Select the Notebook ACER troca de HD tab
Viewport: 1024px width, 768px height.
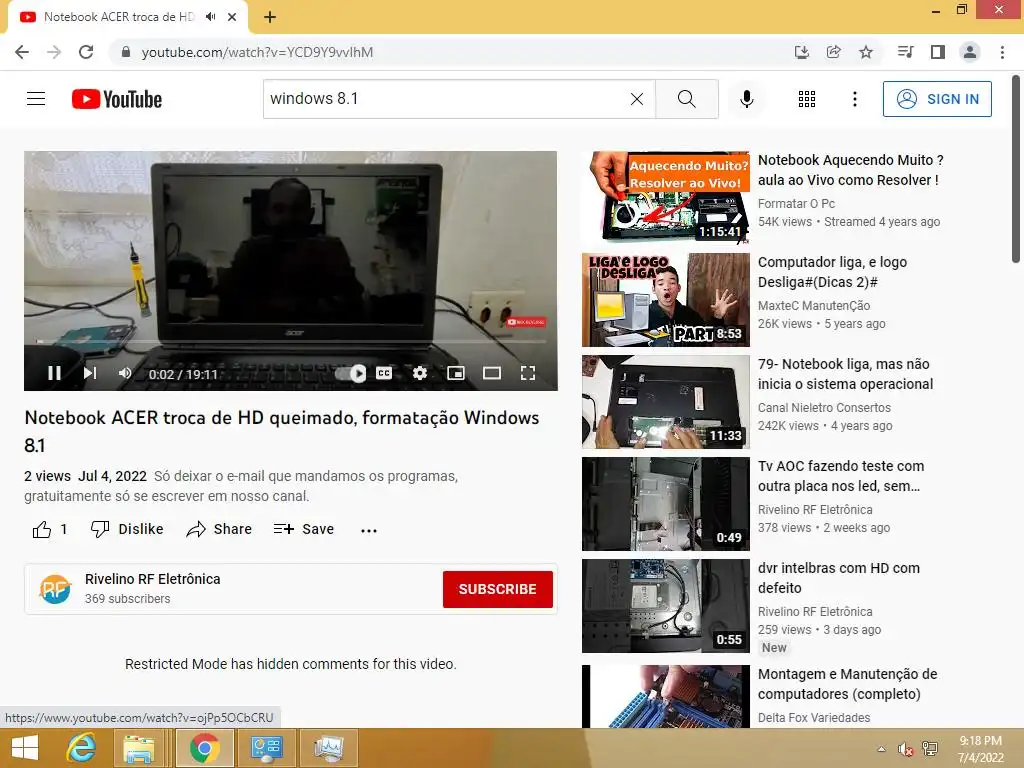coord(120,17)
